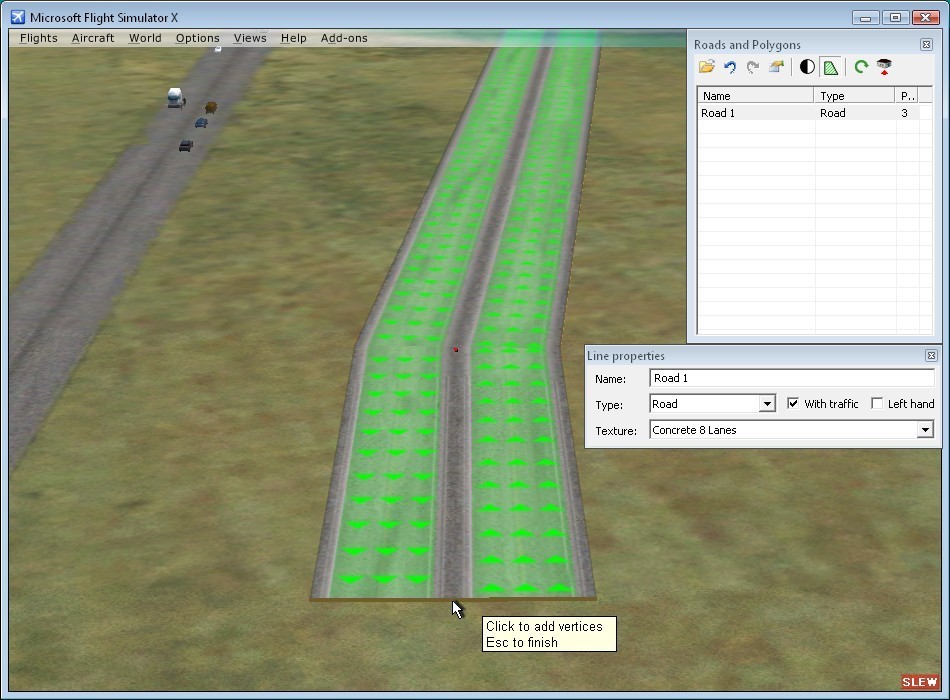Click the building with red arrow icon
The image size is (950, 700).
pos(884,67)
